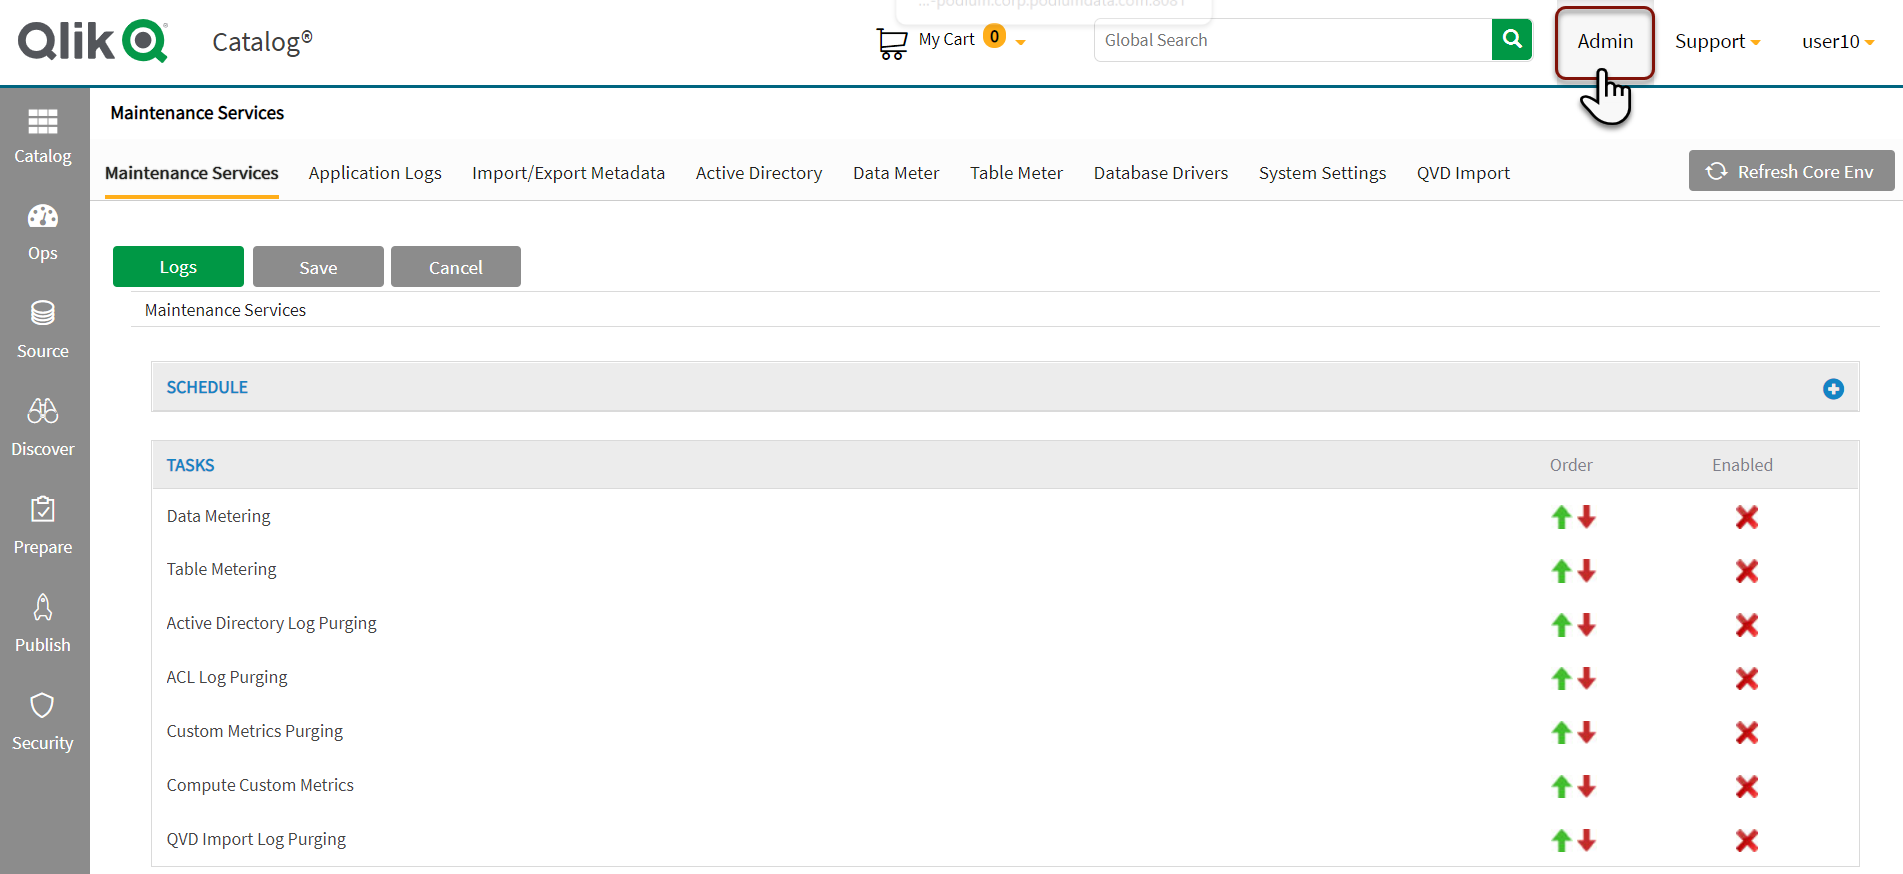Click the Custom Metrics Purging label
The width and height of the screenshot is (1903, 874).
coord(254,731)
